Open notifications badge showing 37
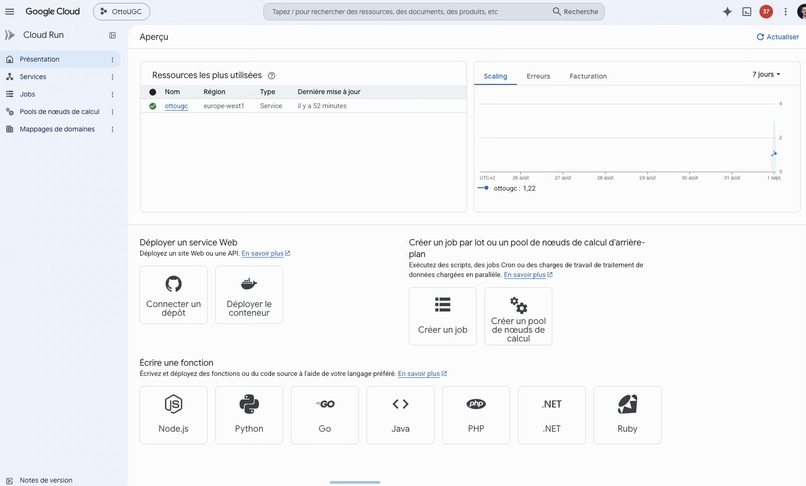The image size is (806, 486). 766,11
